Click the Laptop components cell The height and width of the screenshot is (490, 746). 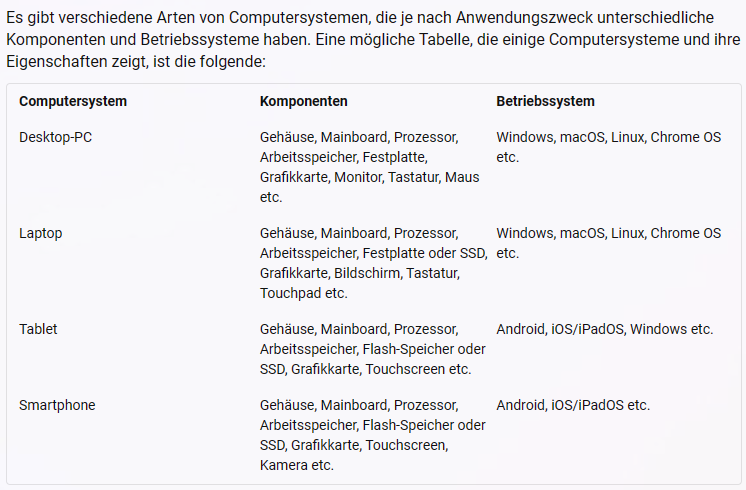click(373, 263)
